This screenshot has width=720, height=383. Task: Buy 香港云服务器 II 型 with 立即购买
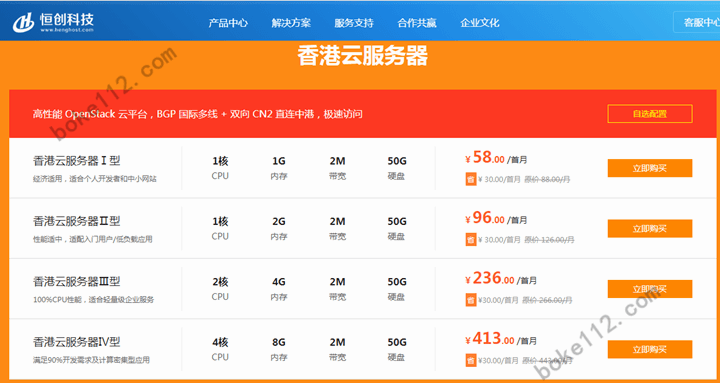click(650, 229)
